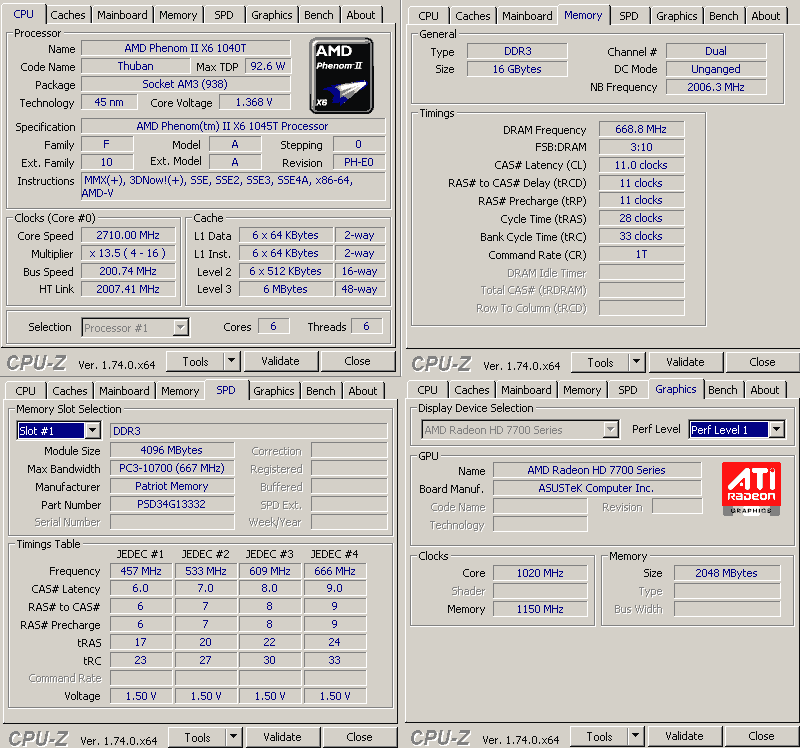Click the Command Rate value 1T
Viewport: 800px width, 748px height.
[641, 254]
